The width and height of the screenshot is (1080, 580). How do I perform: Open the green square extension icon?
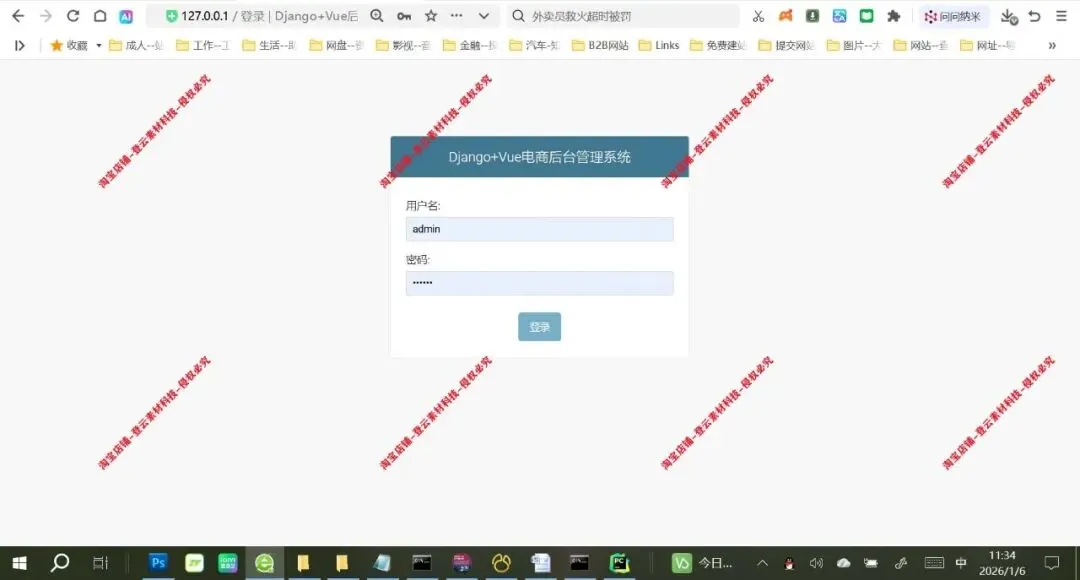[866, 16]
